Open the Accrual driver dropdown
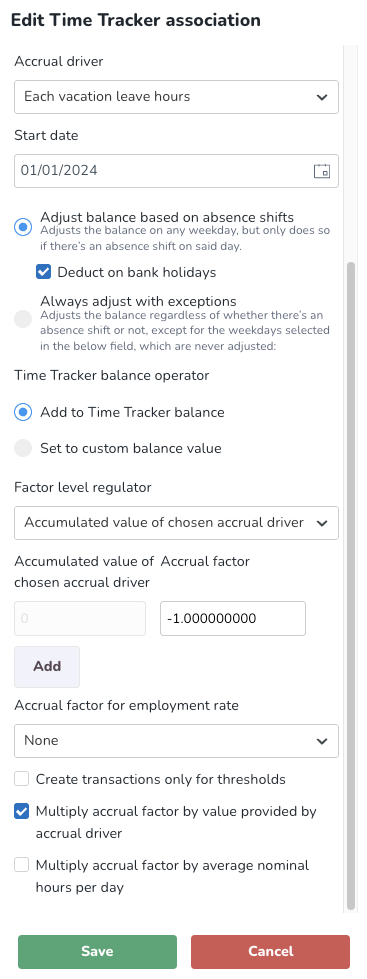367x979 pixels. (176, 97)
